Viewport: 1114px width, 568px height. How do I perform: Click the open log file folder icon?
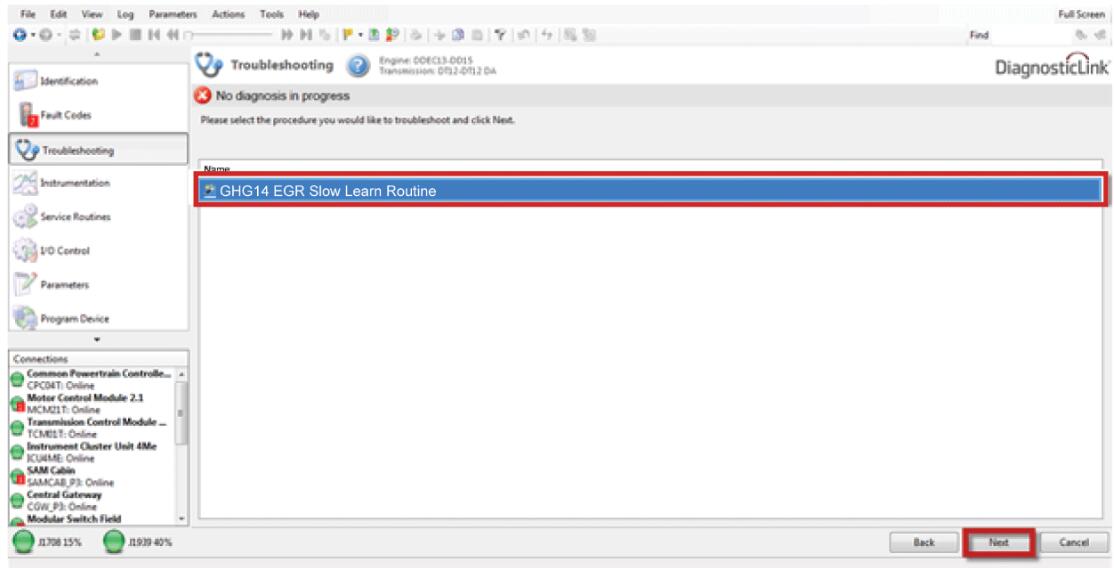click(x=99, y=35)
